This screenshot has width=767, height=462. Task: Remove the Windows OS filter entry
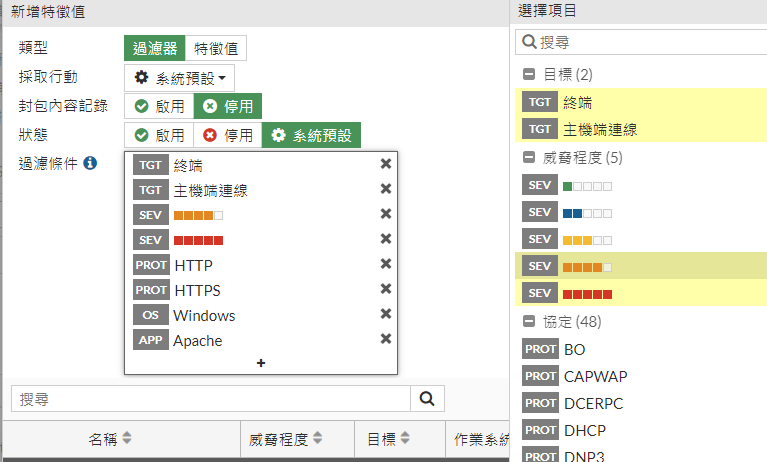click(385, 315)
